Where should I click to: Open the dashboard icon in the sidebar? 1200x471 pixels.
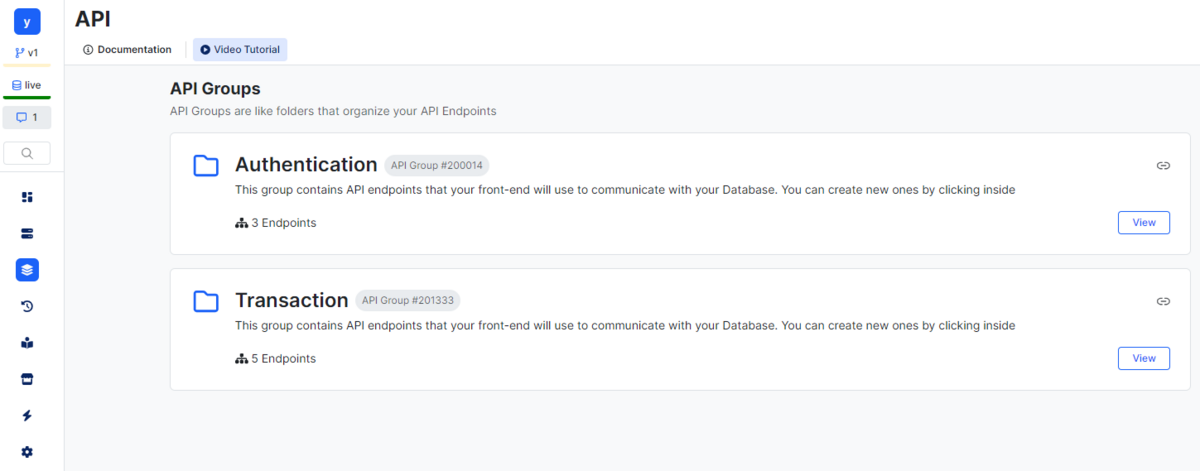(x=27, y=197)
